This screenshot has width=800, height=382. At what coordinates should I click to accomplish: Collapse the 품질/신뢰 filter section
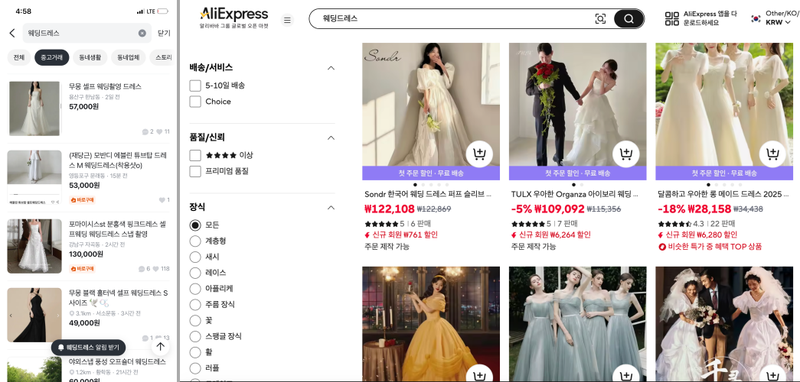click(x=331, y=138)
